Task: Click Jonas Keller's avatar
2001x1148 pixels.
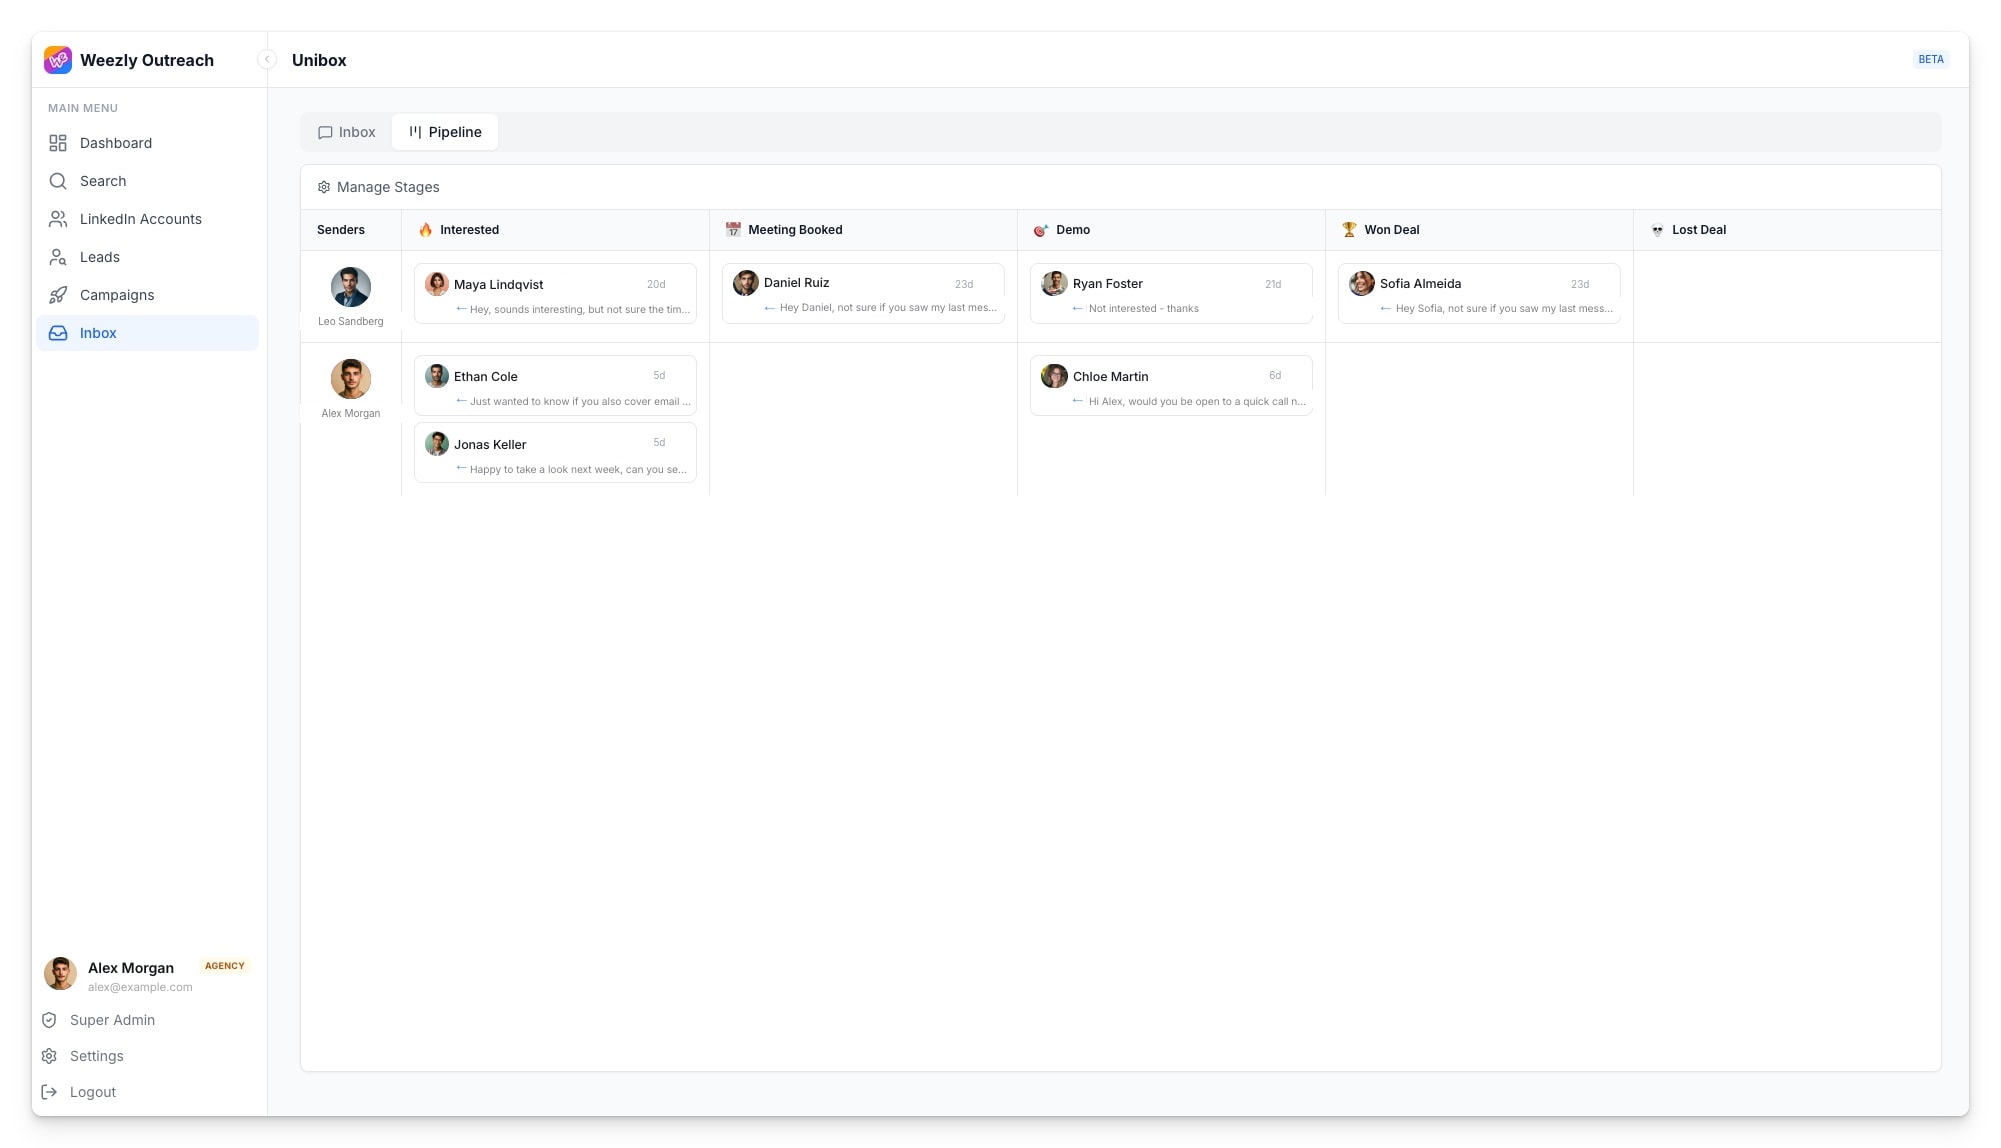Action: (x=437, y=444)
